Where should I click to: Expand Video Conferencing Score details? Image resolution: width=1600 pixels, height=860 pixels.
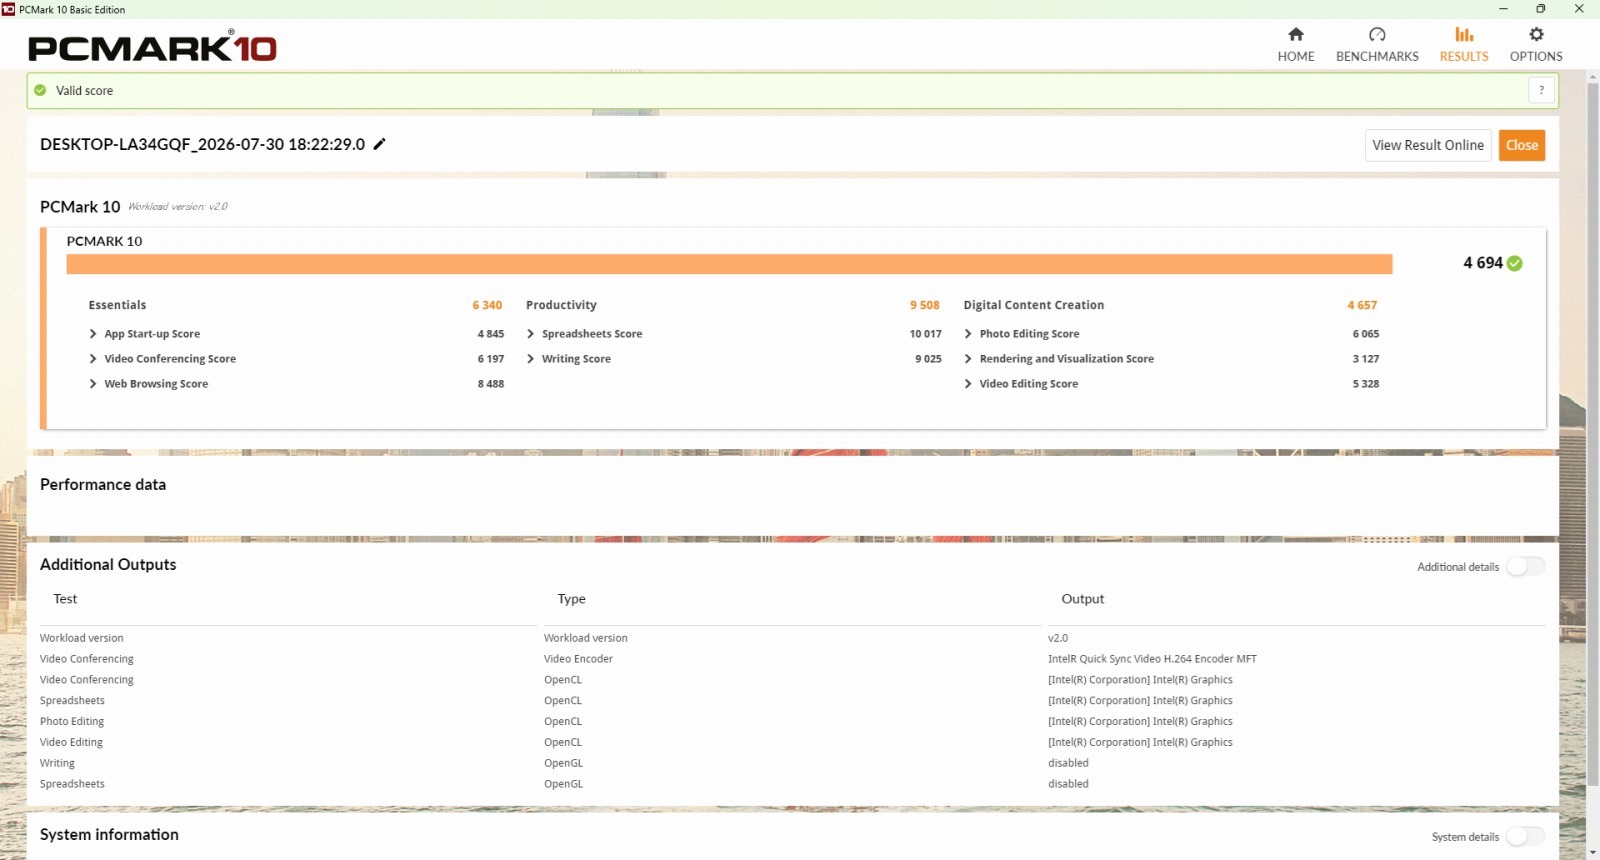point(93,359)
